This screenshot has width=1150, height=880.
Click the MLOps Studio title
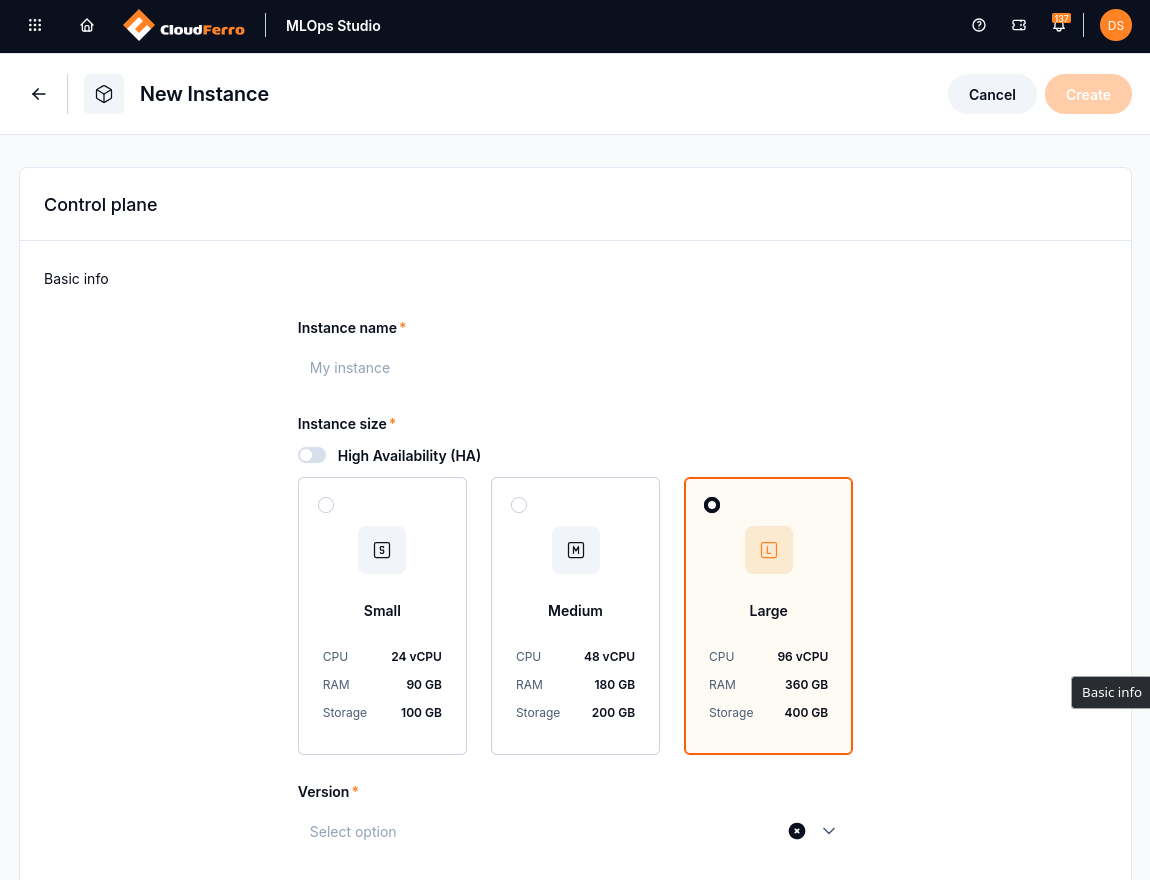[333, 26]
